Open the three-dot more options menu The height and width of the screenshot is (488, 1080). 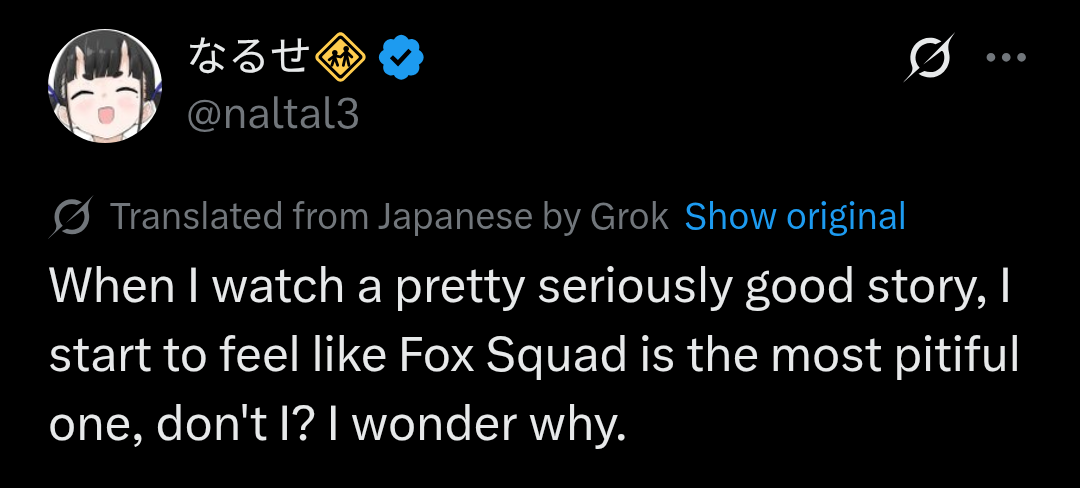tap(1006, 58)
